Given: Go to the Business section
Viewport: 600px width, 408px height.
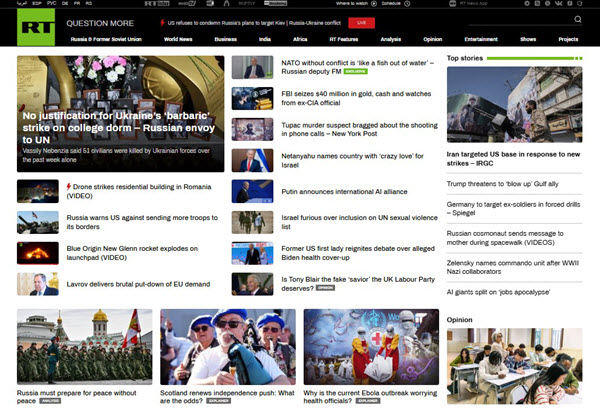Looking at the screenshot, I should click(x=225, y=39).
